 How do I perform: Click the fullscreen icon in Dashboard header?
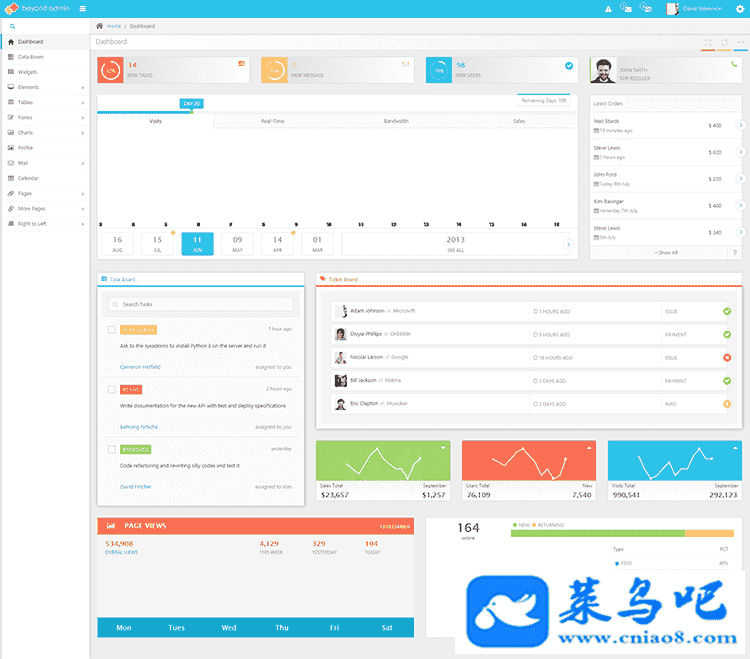[x=708, y=43]
